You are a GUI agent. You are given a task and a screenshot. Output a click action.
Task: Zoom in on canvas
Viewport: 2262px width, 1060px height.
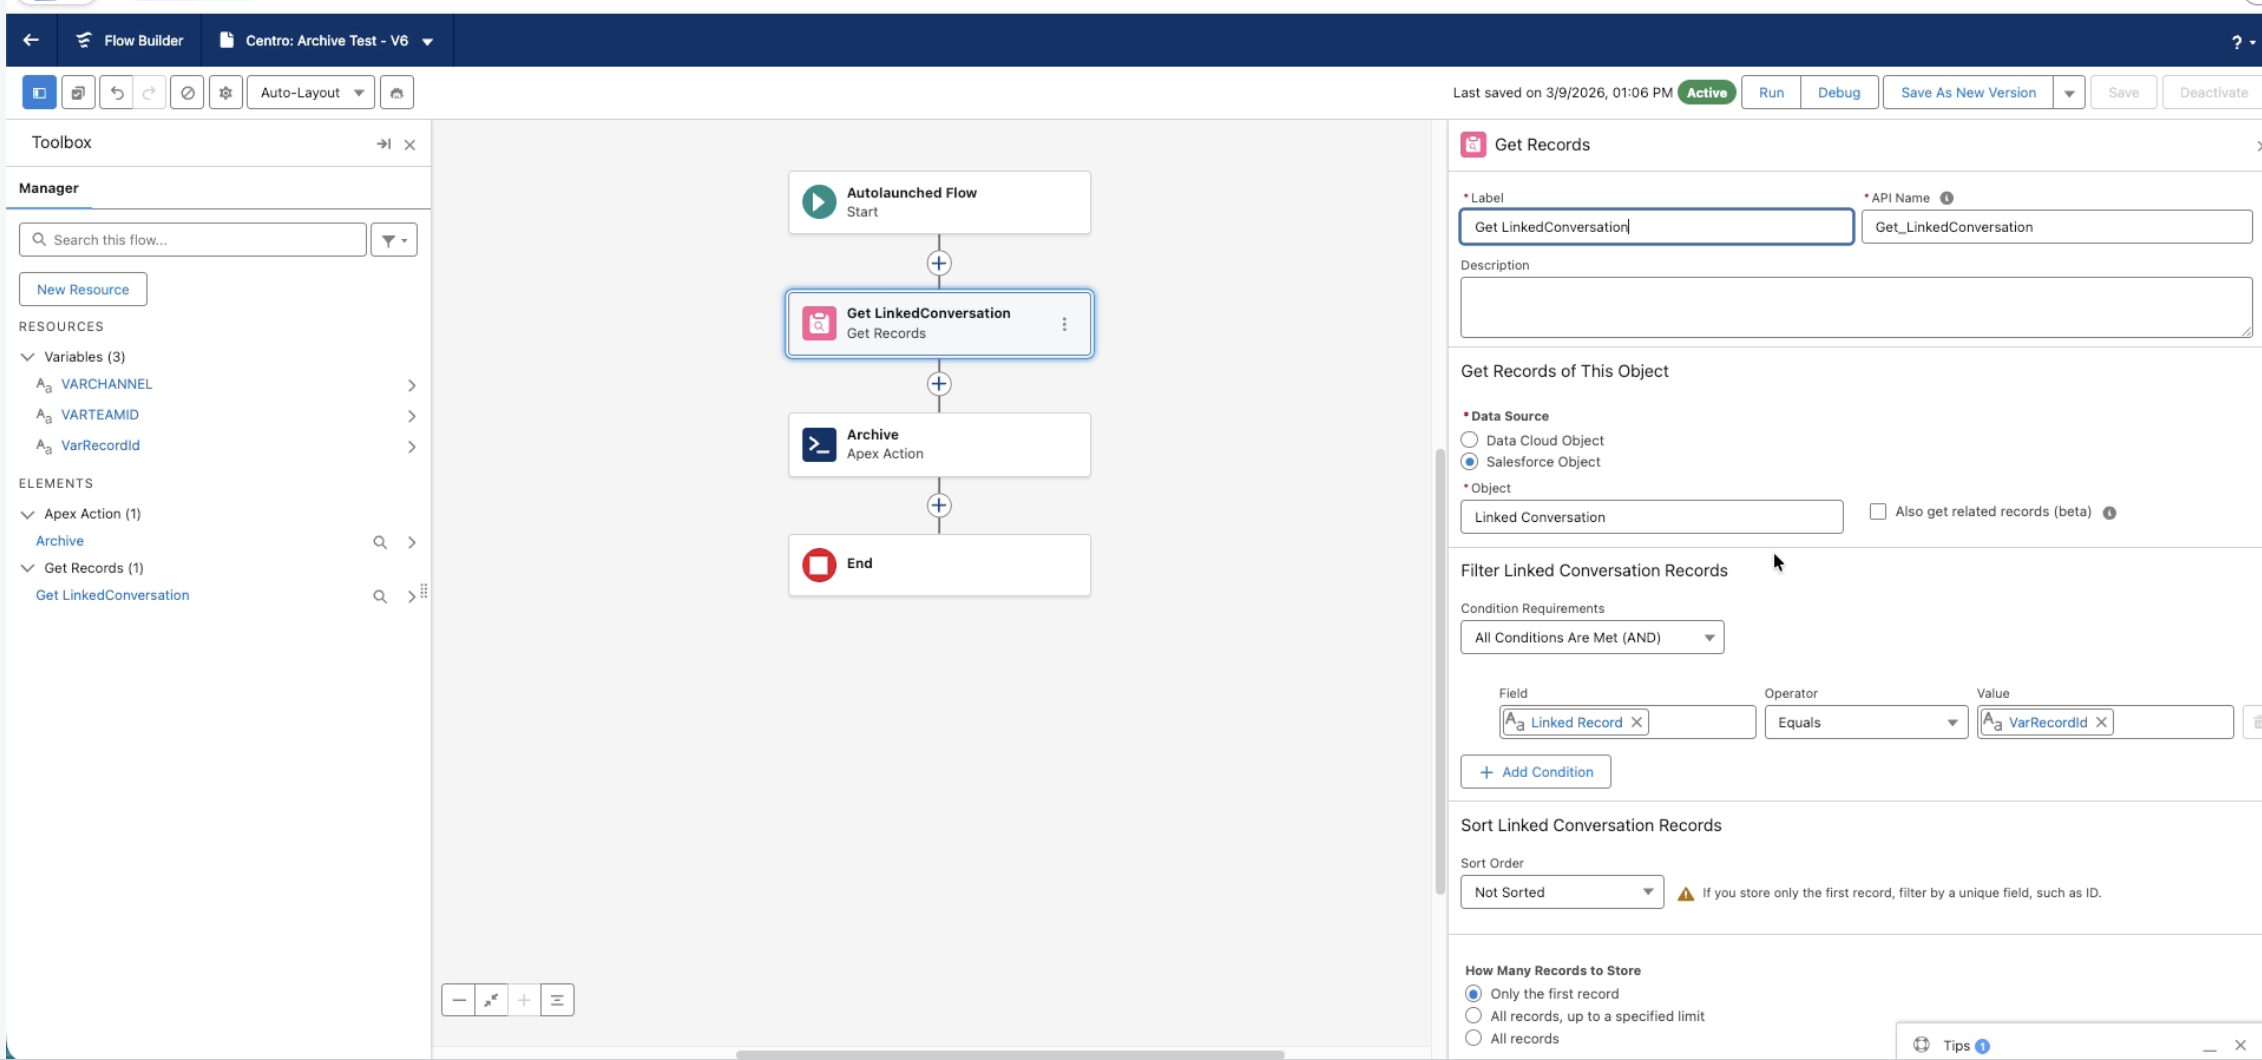[524, 1000]
